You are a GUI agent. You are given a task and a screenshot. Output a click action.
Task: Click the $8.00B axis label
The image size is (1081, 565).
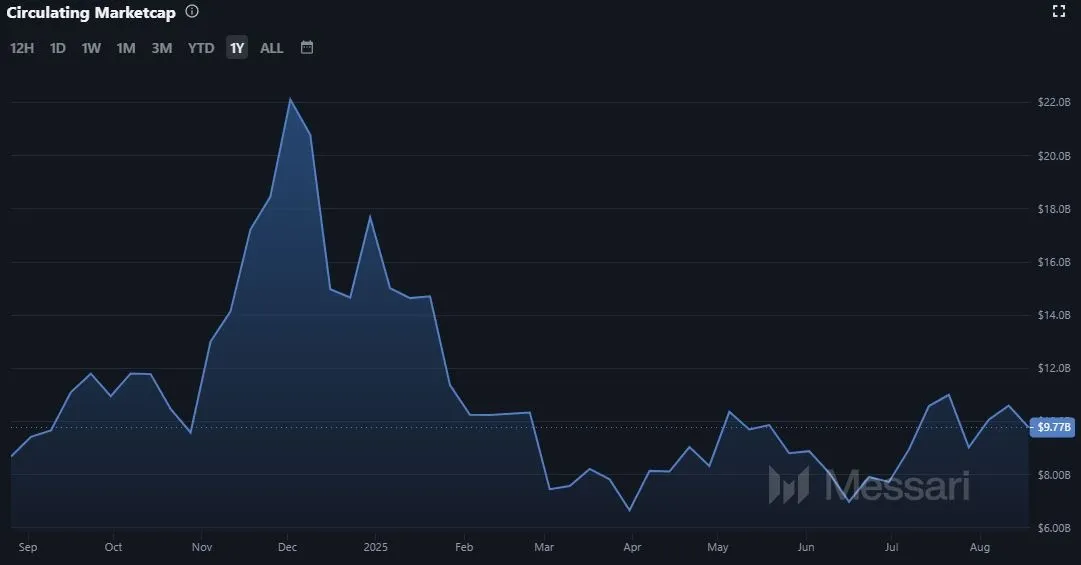coord(1054,475)
